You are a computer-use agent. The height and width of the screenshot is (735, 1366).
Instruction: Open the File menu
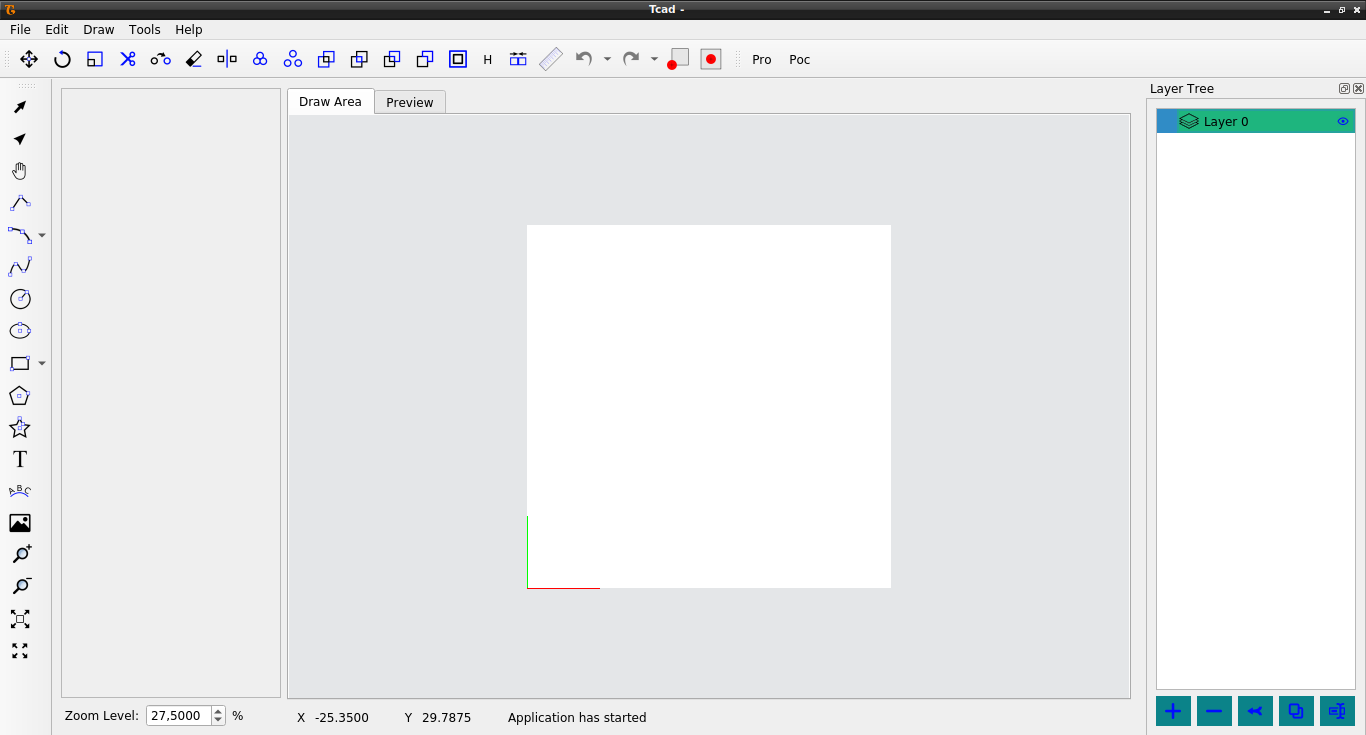(20, 30)
